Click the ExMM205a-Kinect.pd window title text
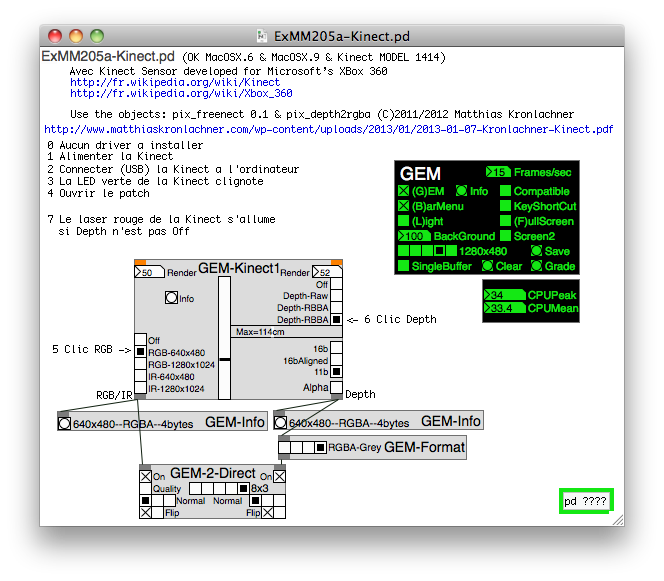Viewport: 664px width, 581px height. (342, 36)
